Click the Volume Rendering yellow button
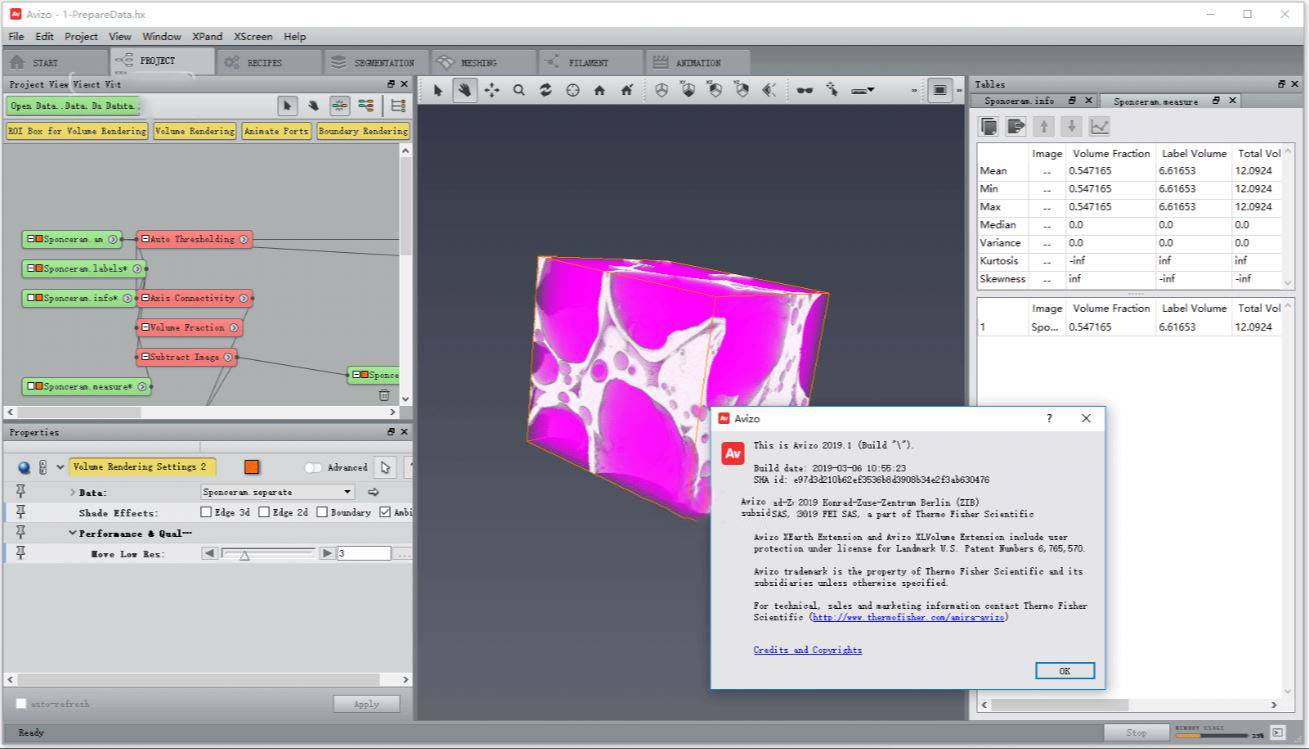This screenshot has width=1309, height=749. pos(195,131)
